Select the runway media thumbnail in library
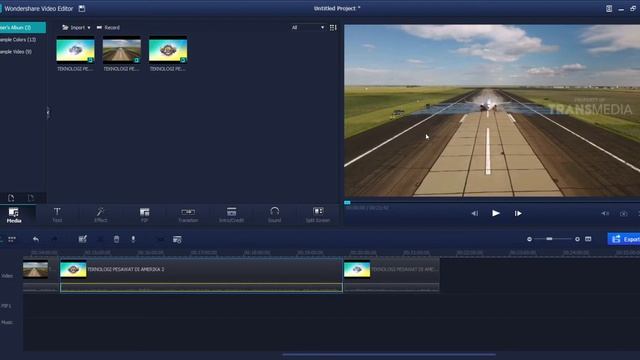640x360 pixels. click(x=122, y=50)
